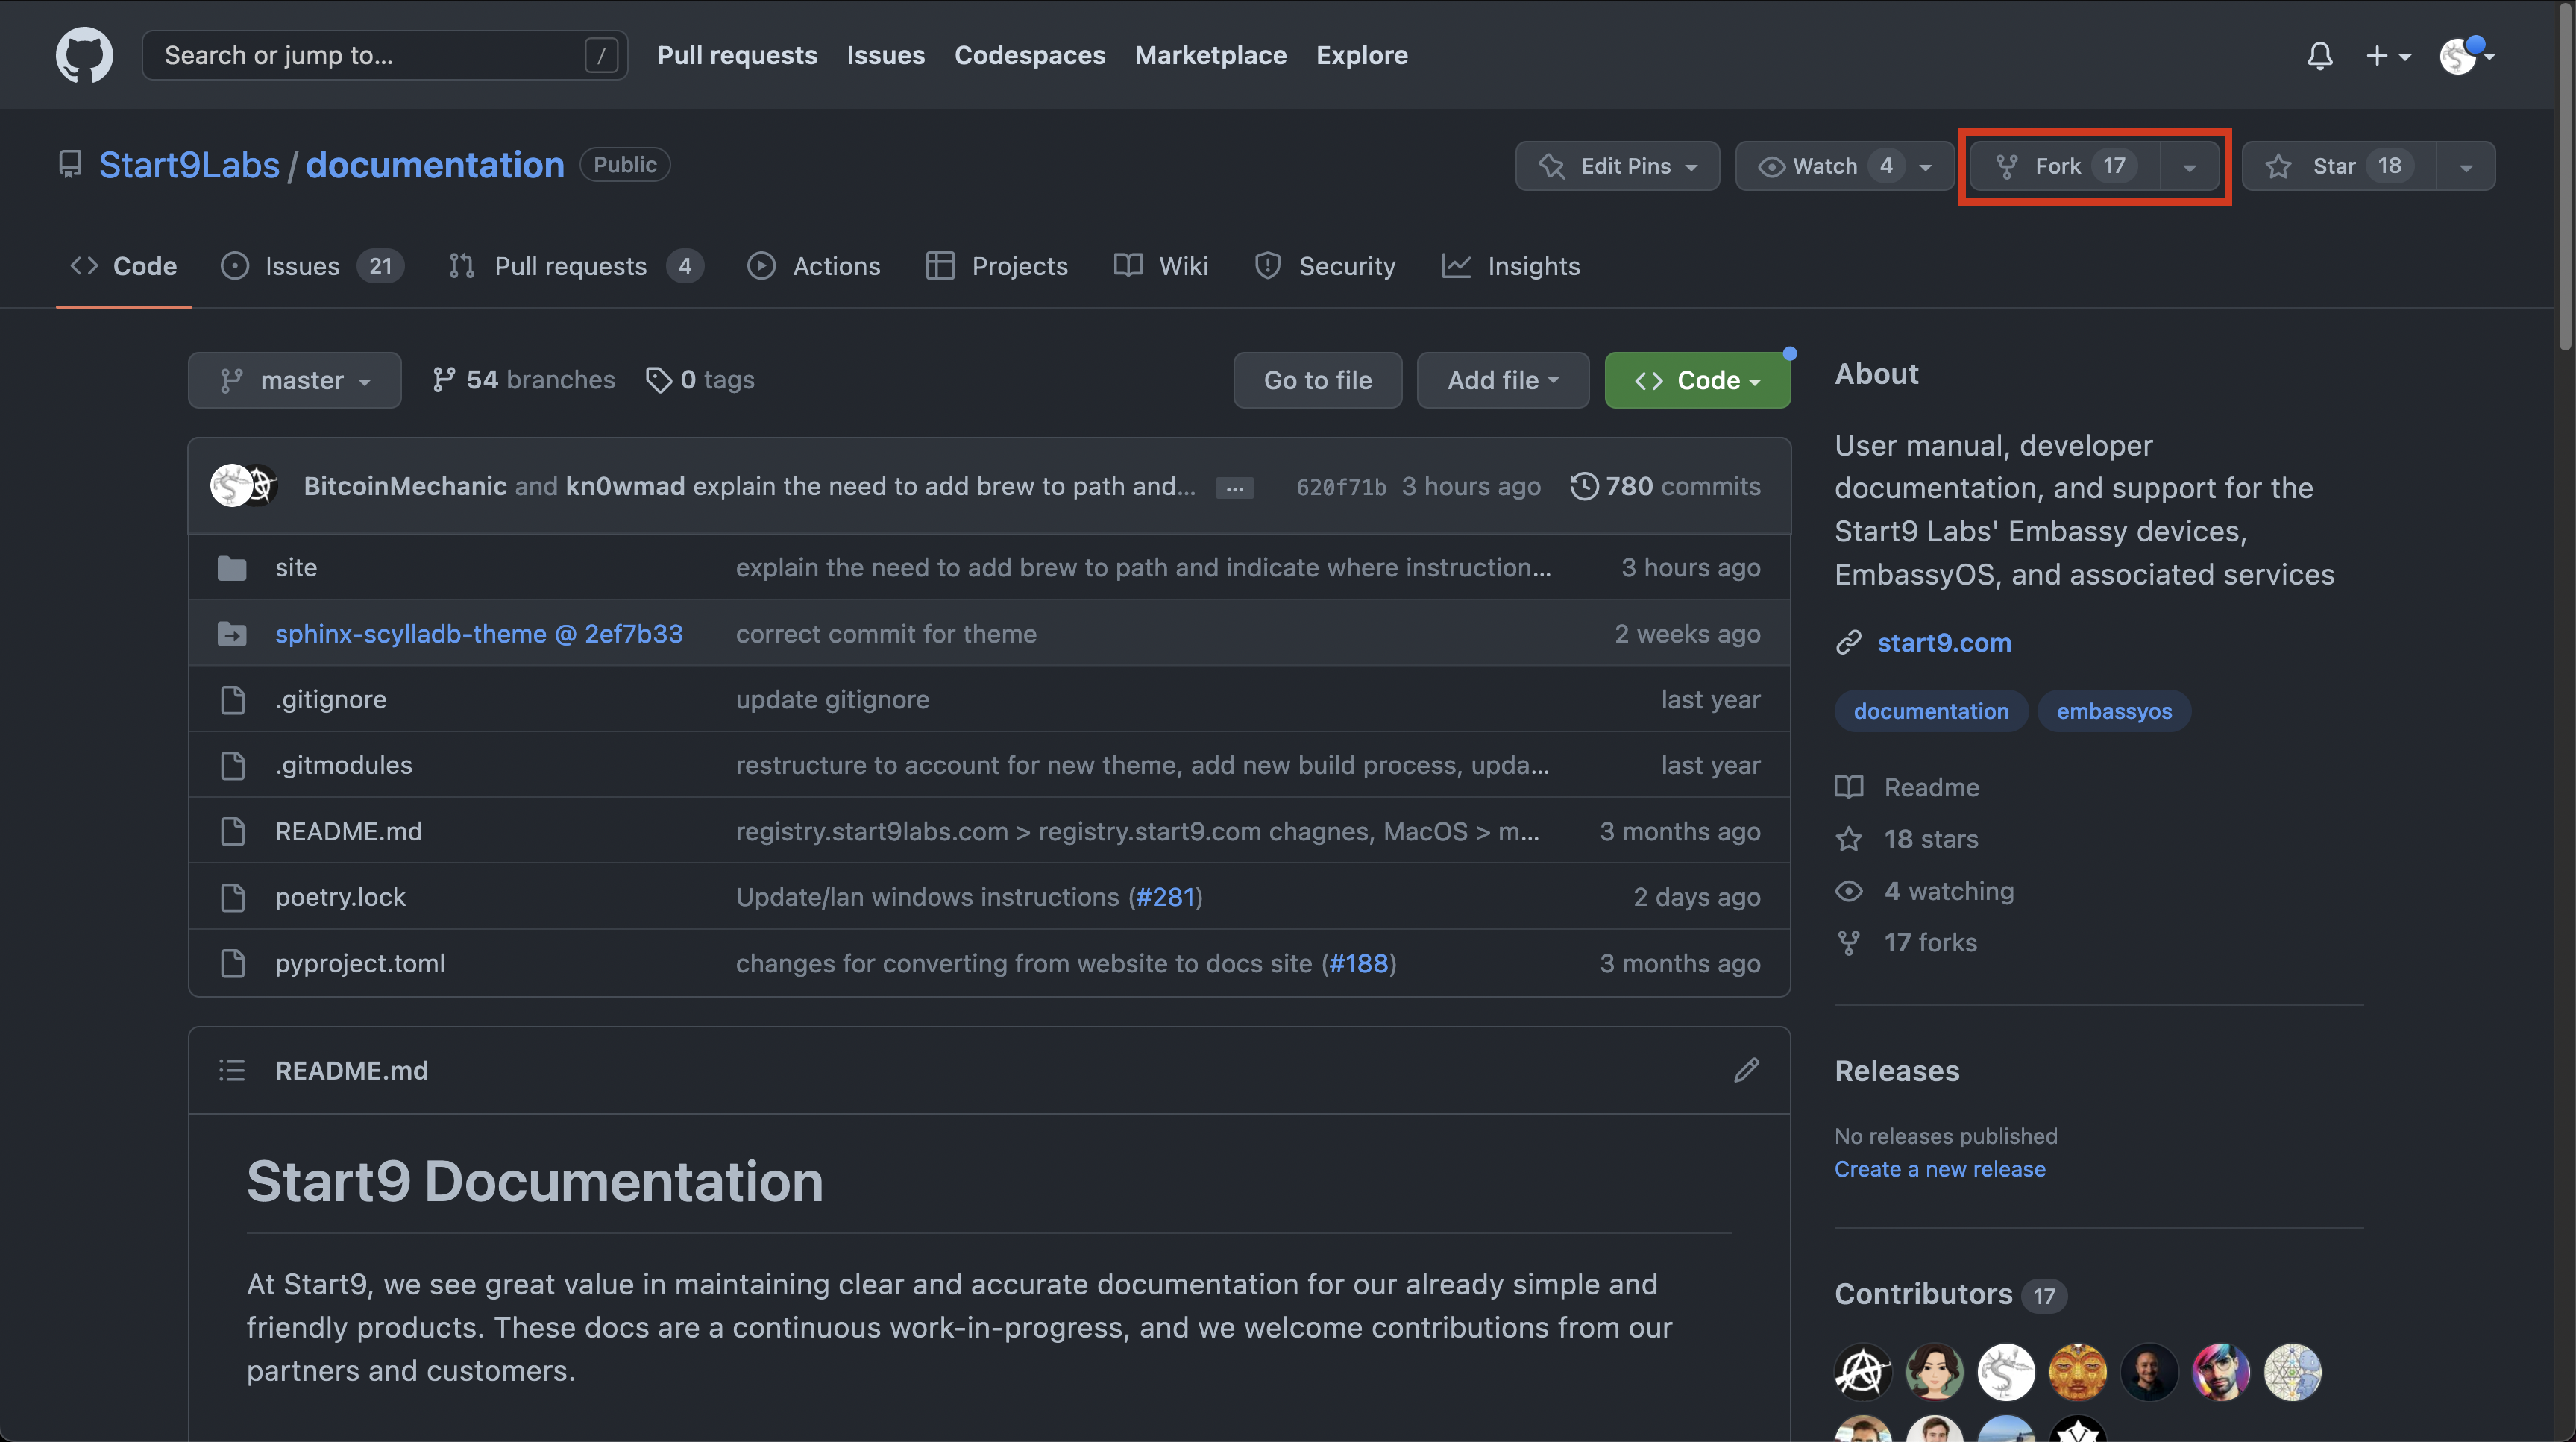Expand the master branch dropdown
Viewport: 2576px width, 1442px height.
click(x=295, y=380)
